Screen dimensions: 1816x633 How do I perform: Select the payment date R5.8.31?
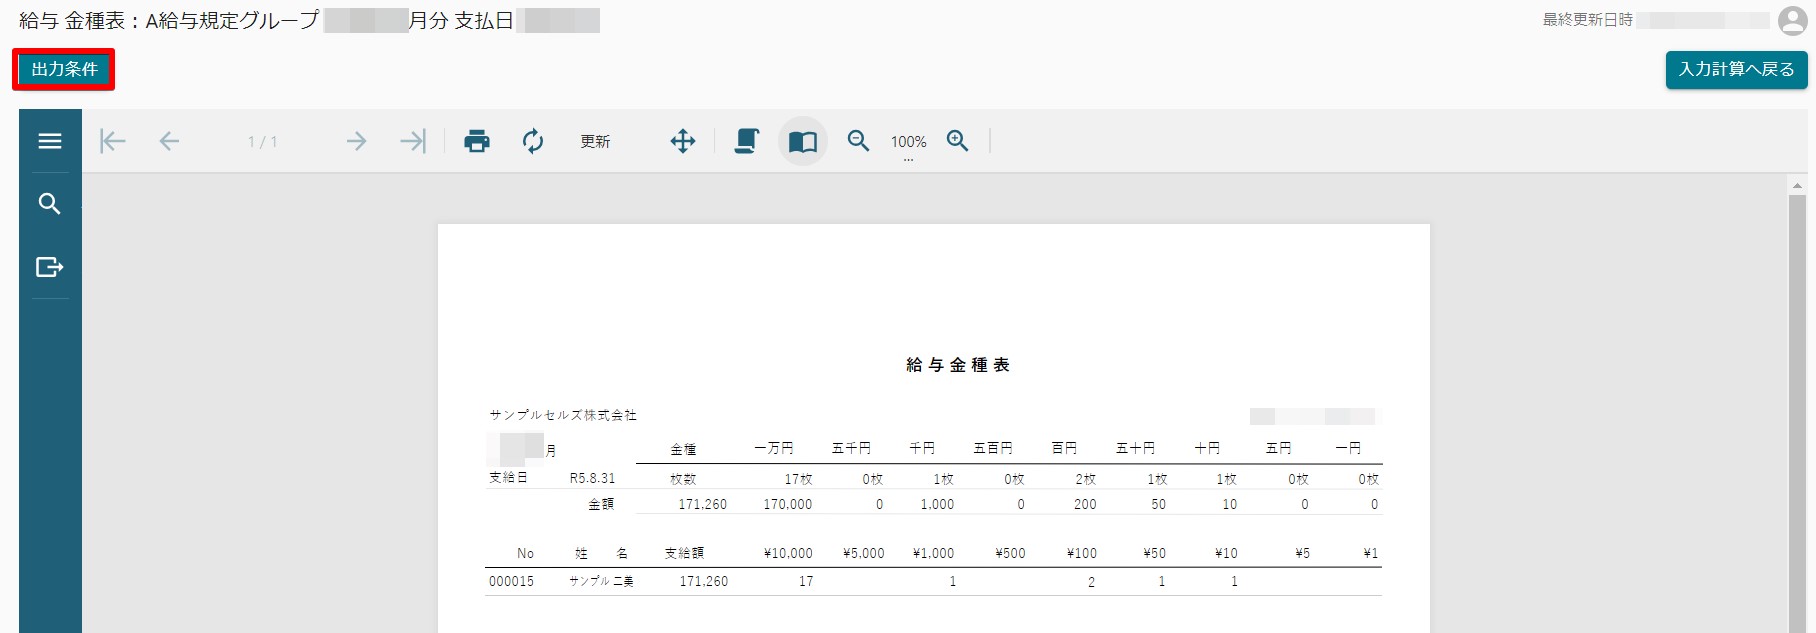pos(593,478)
